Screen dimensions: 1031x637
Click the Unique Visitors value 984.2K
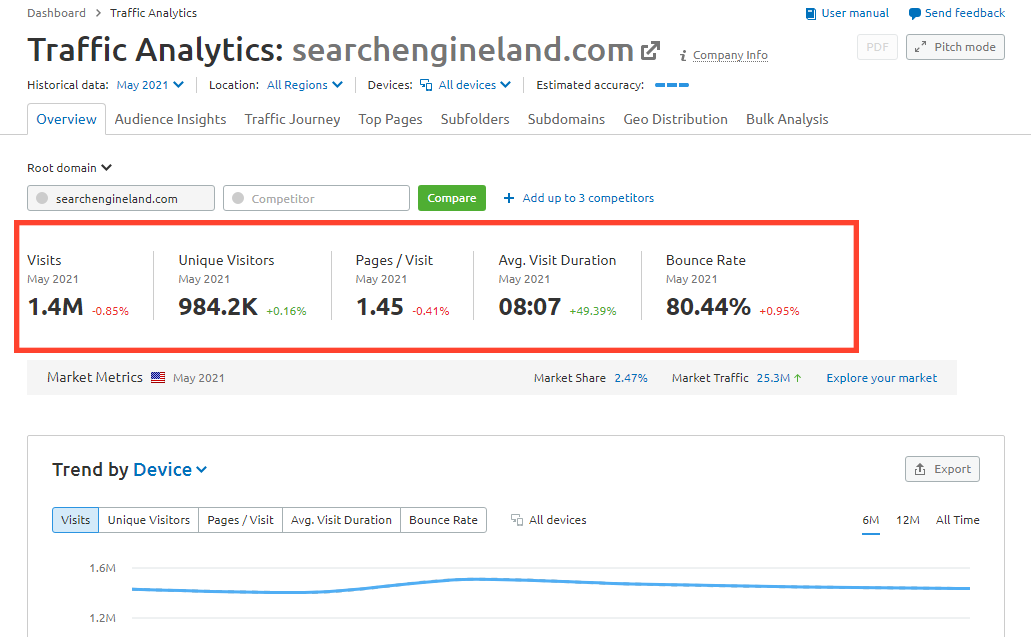[218, 307]
